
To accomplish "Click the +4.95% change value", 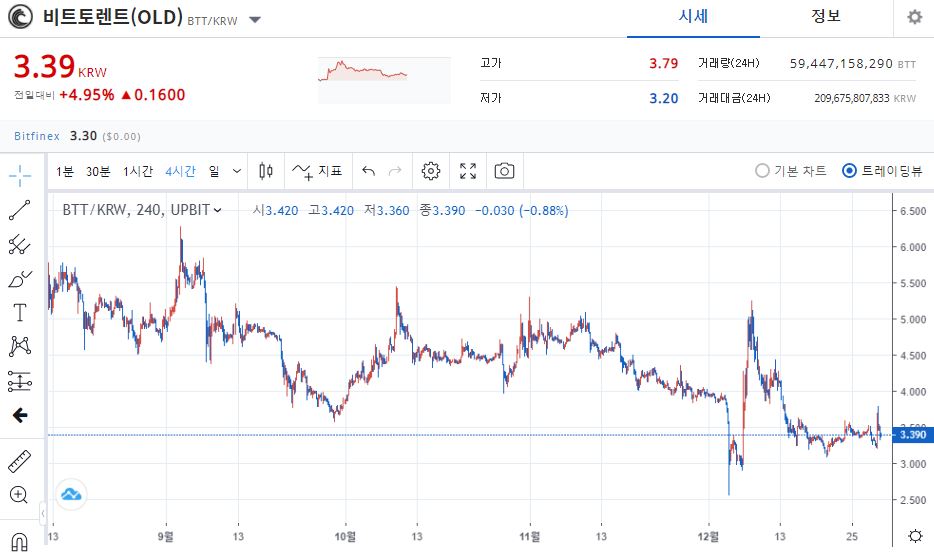I will point(86,95).
